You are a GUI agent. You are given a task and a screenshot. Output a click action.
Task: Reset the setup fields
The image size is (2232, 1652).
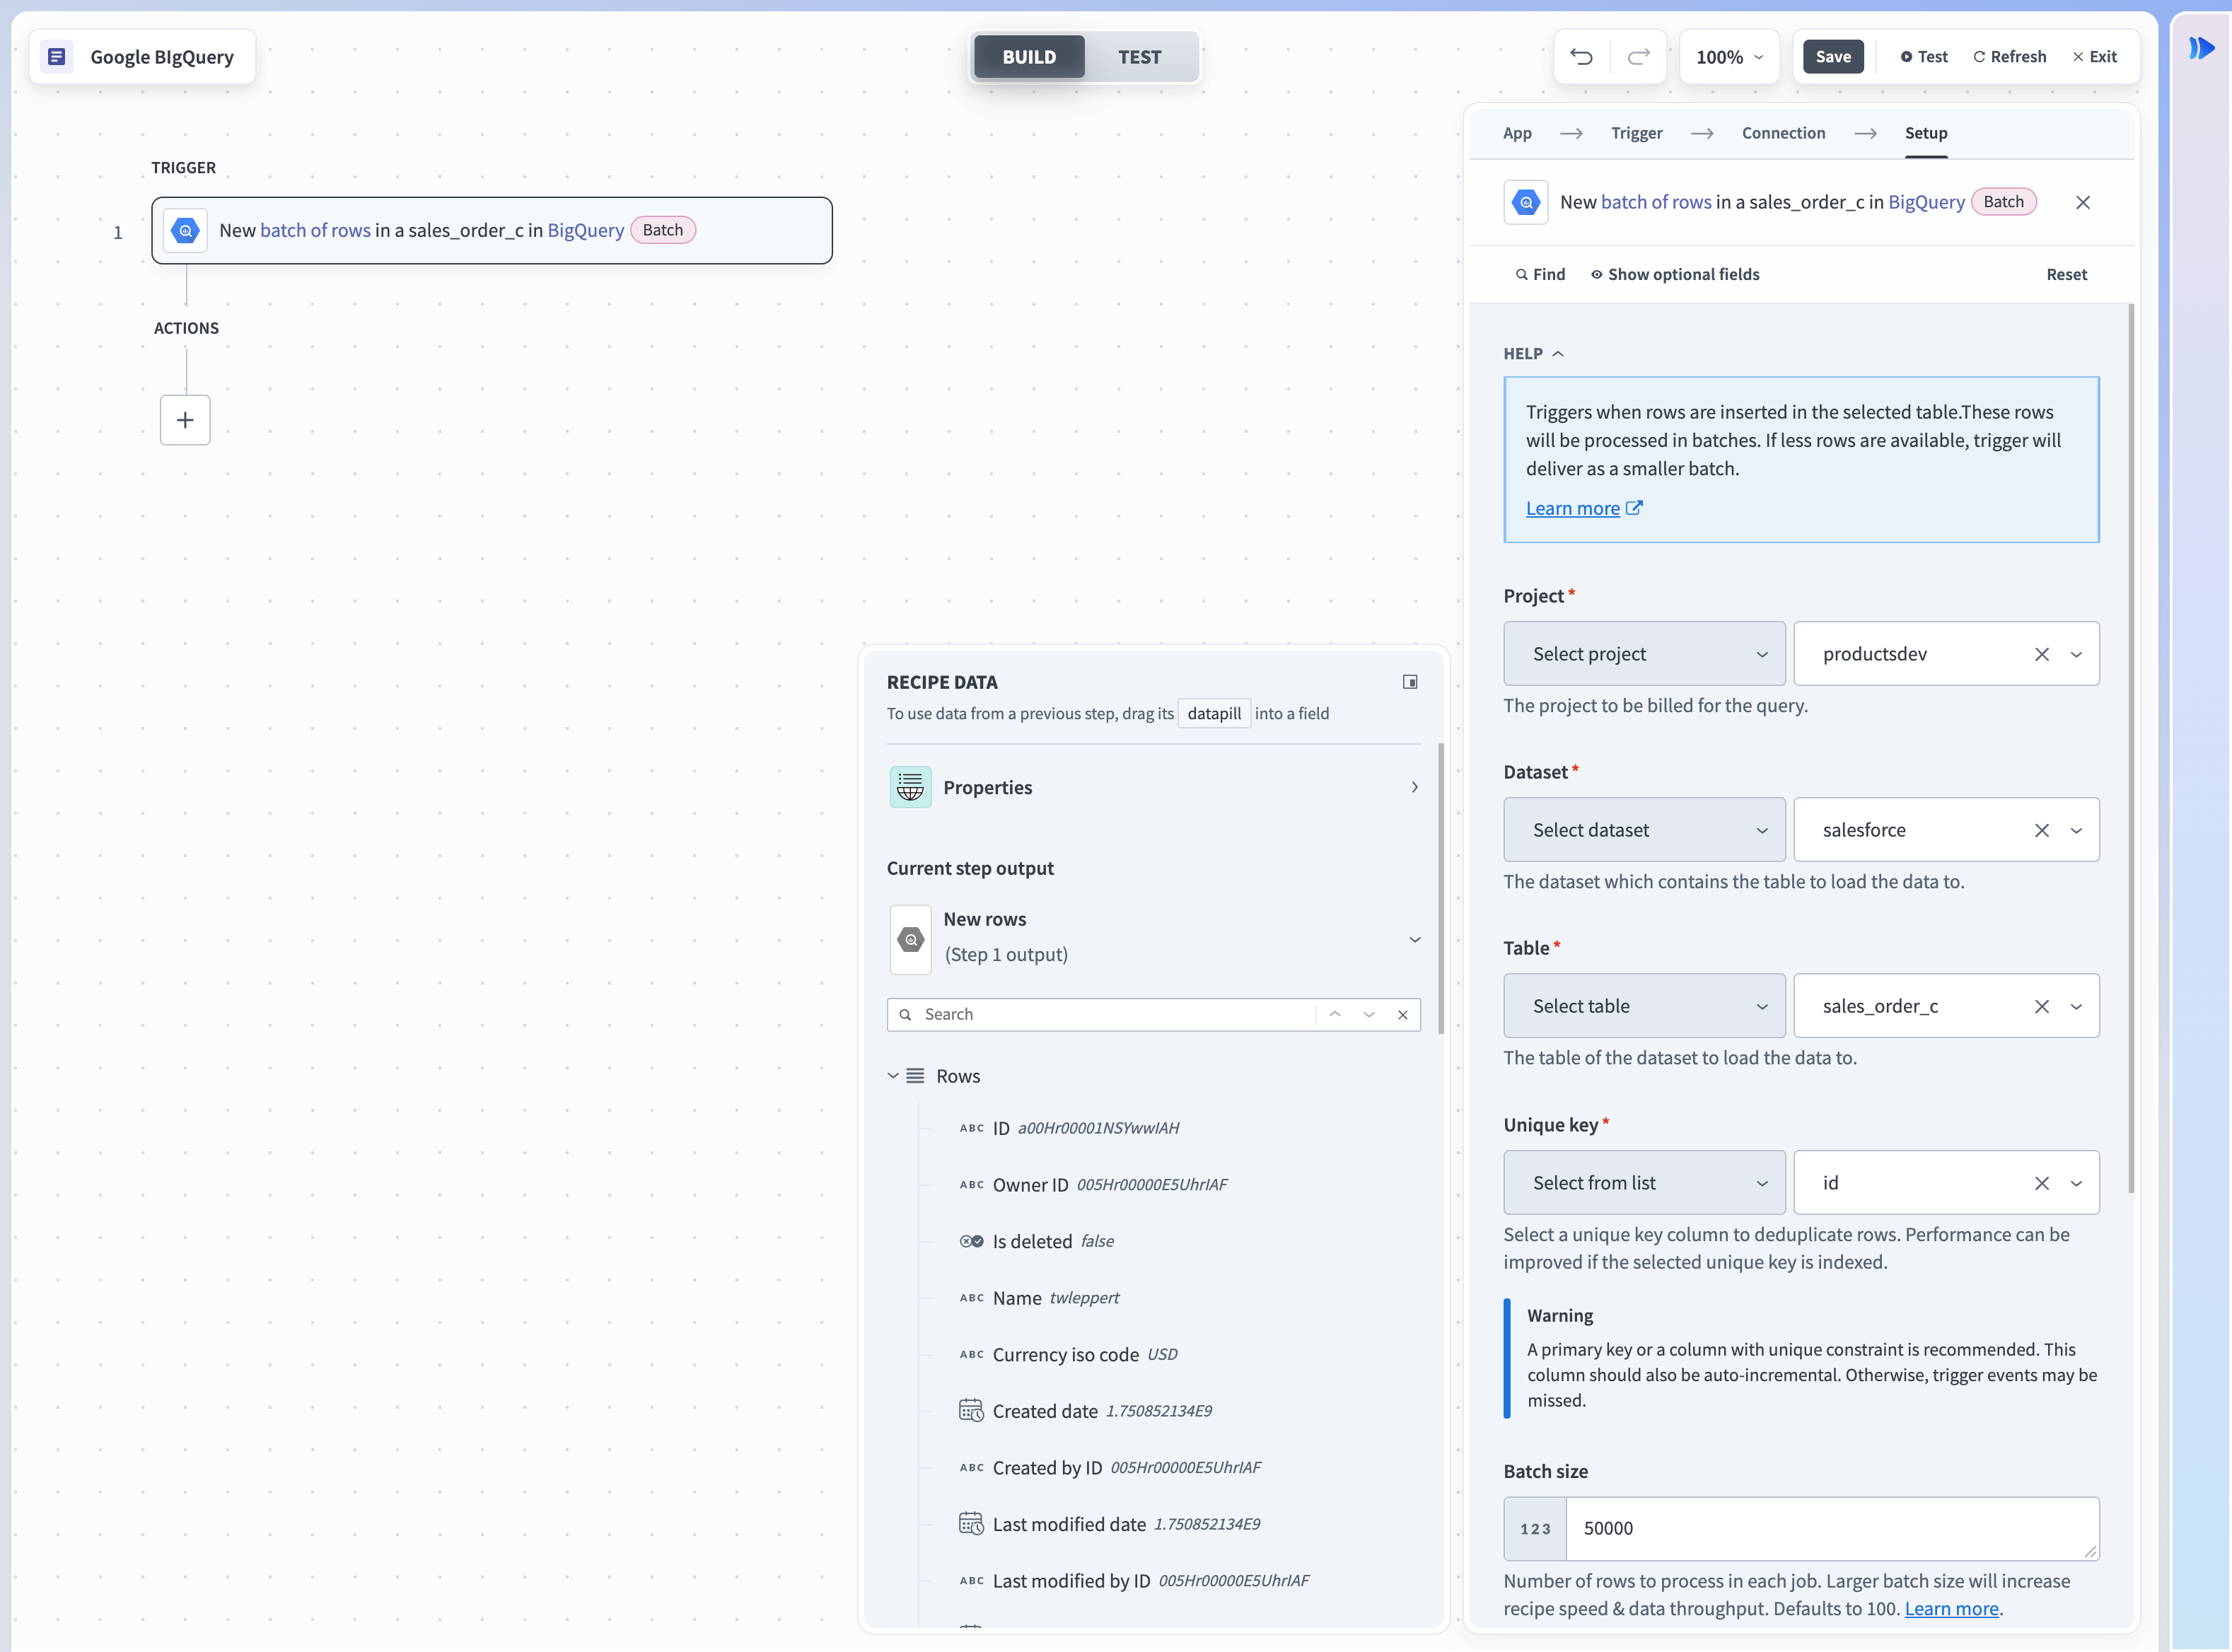2066,274
